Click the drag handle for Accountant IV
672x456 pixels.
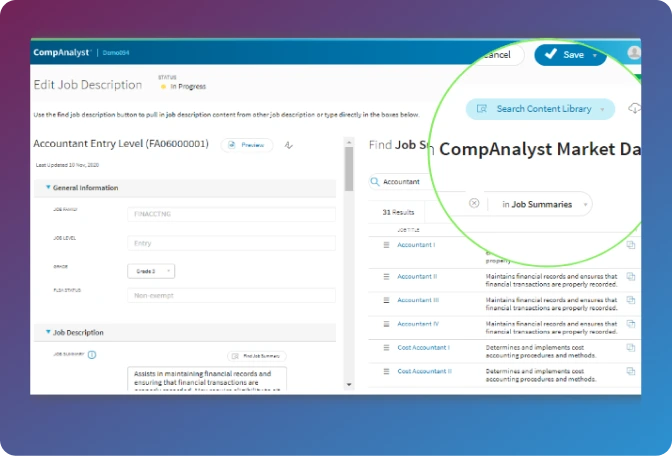[386, 324]
